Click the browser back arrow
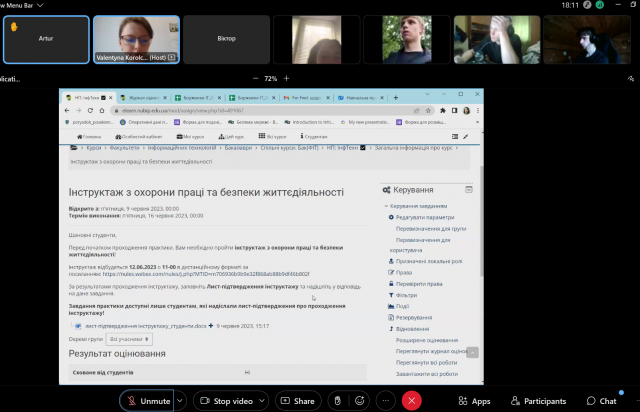This screenshot has width=640, height=412. click(67, 111)
